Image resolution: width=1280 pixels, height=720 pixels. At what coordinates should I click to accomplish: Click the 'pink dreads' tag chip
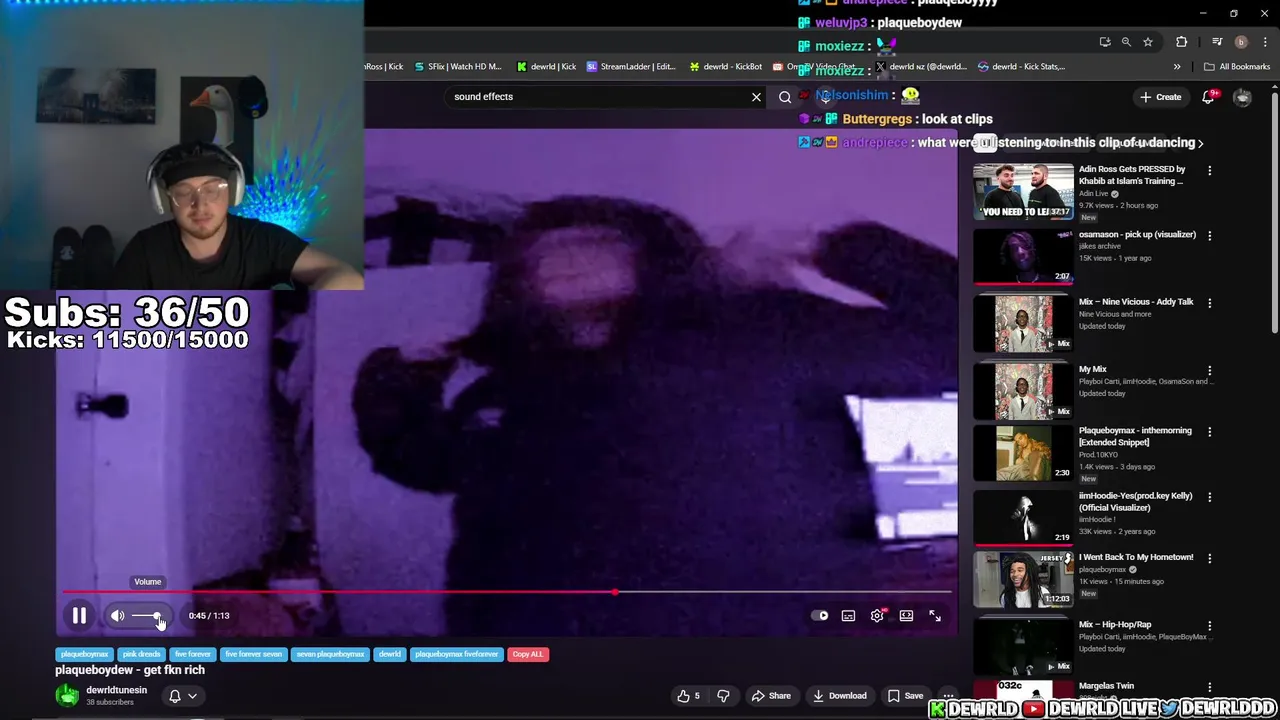(x=141, y=654)
